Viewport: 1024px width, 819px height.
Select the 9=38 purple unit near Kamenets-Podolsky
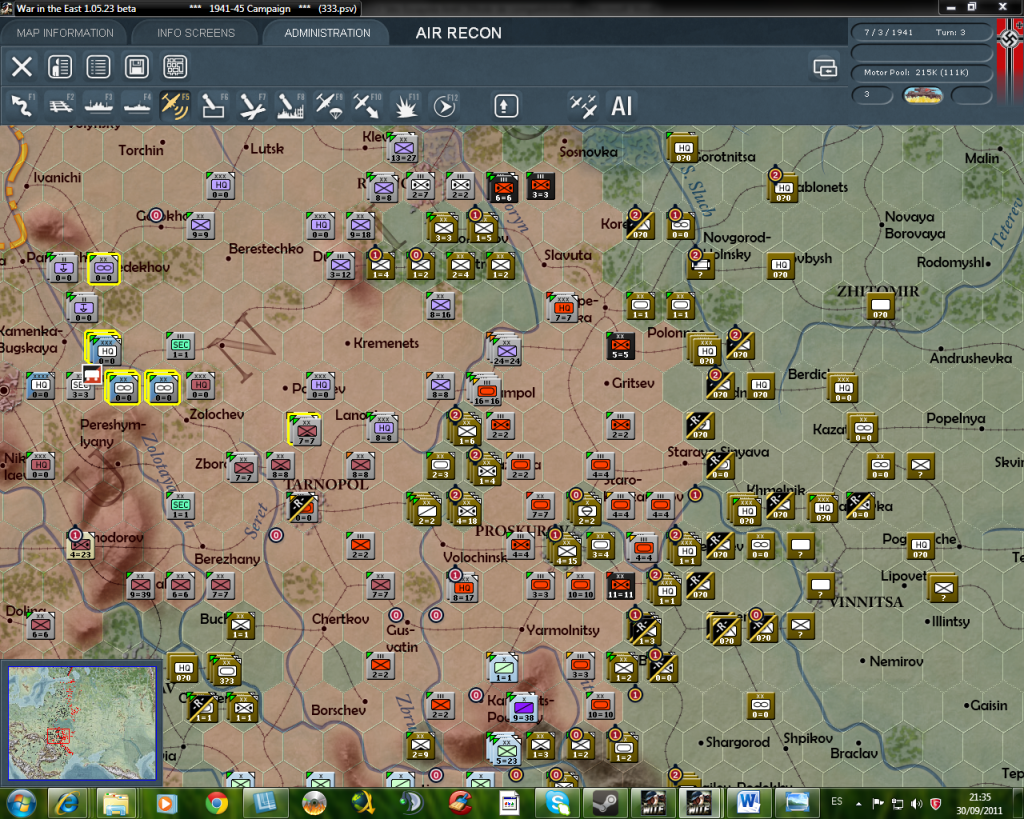tap(522, 709)
